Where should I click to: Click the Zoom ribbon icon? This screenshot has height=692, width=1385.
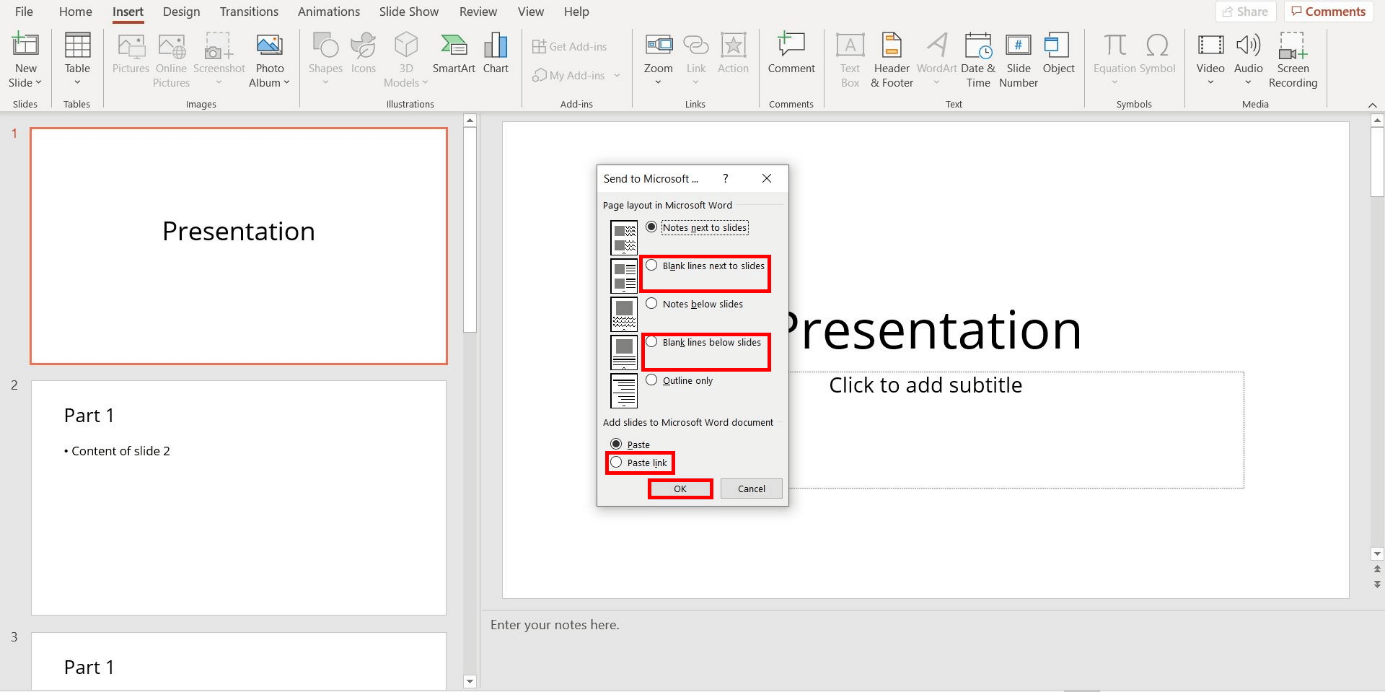coord(658,46)
